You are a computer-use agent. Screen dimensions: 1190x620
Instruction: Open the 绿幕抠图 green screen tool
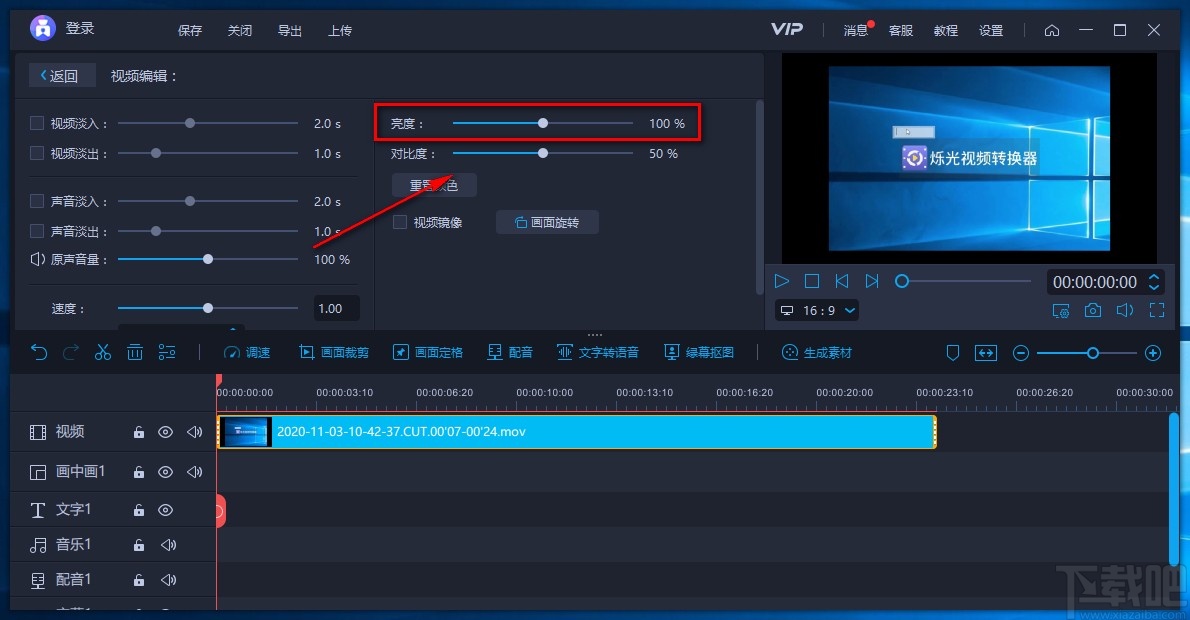699,352
